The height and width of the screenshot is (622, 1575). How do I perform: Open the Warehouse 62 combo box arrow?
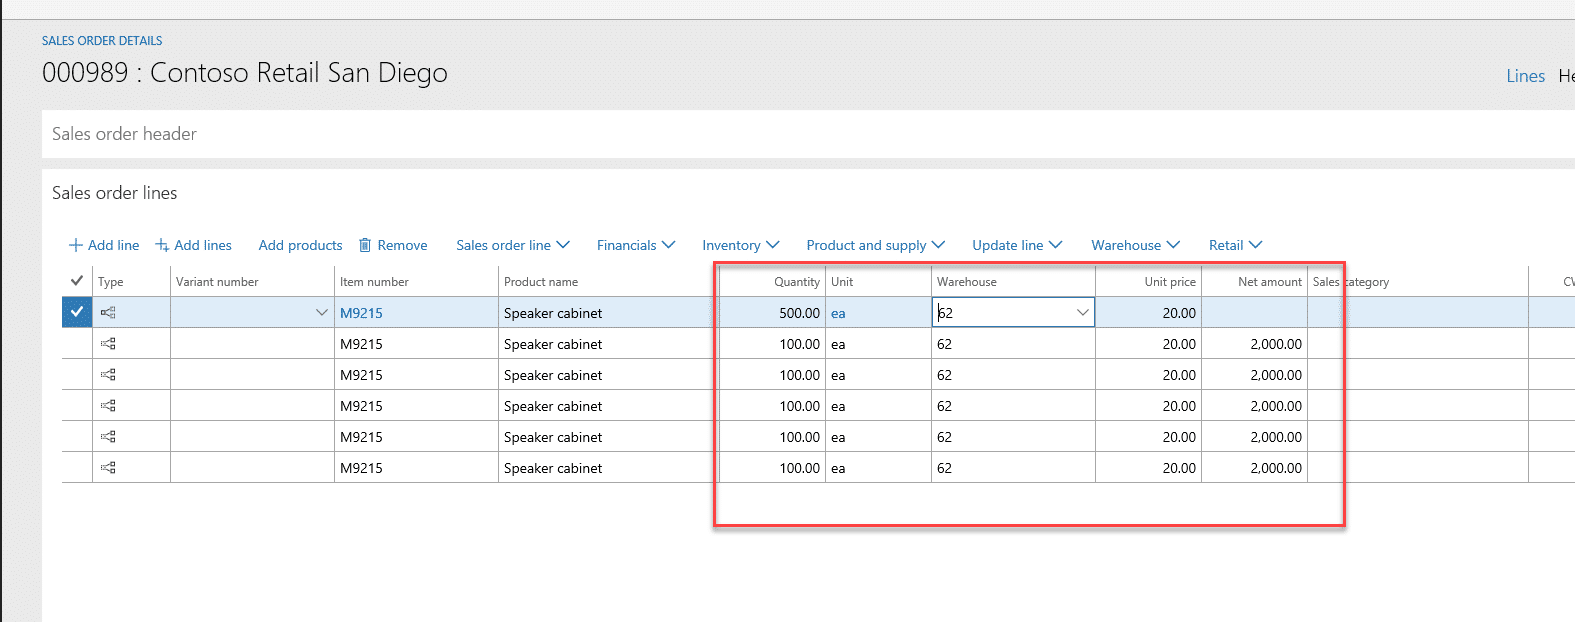1082,313
